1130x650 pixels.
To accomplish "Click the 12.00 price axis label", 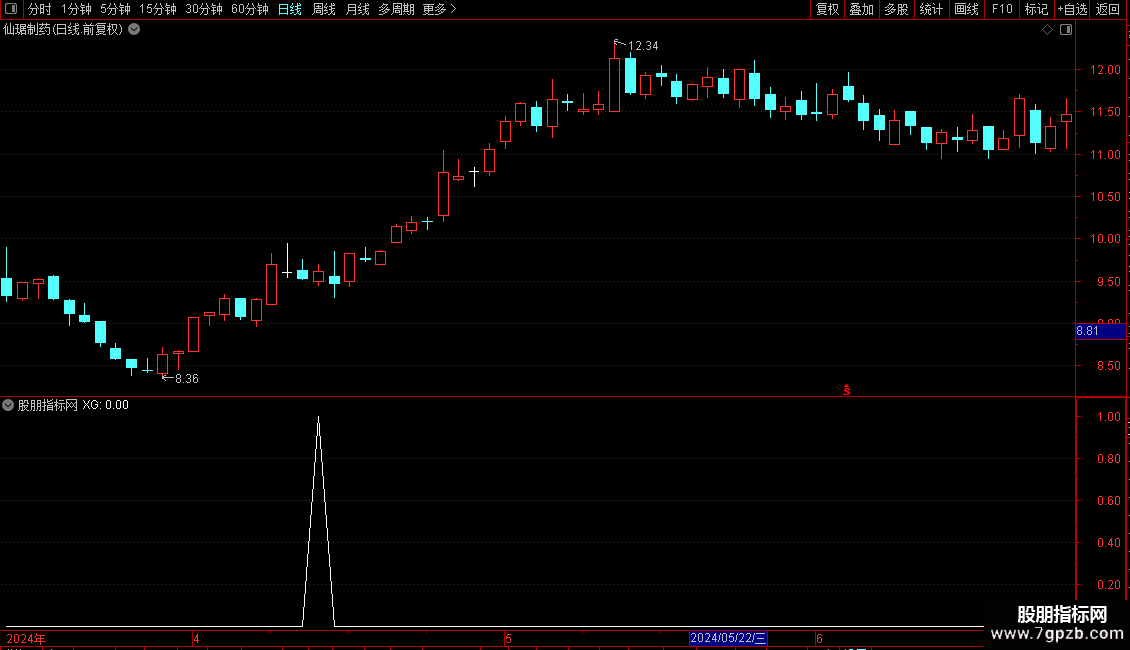I will point(1105,70).
